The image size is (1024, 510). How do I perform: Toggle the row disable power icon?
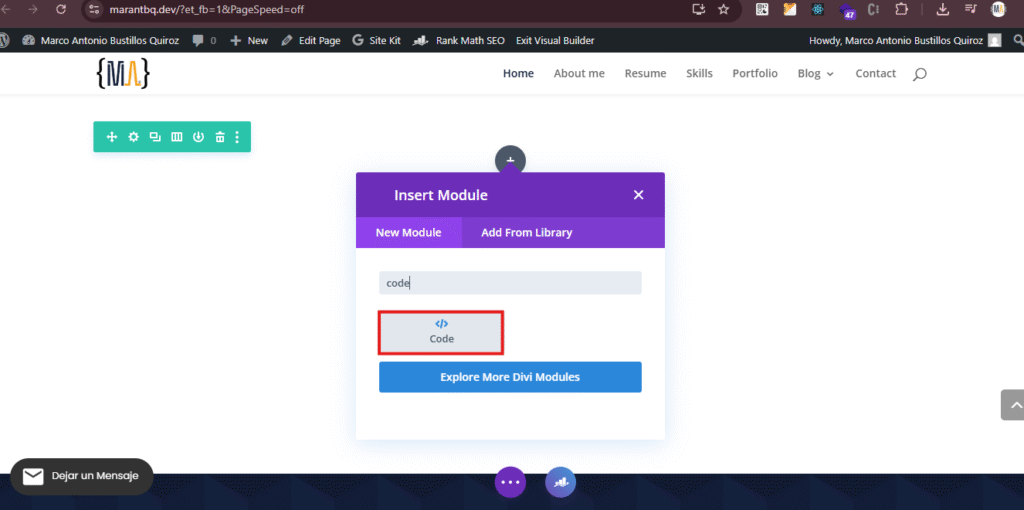(198, 137)
